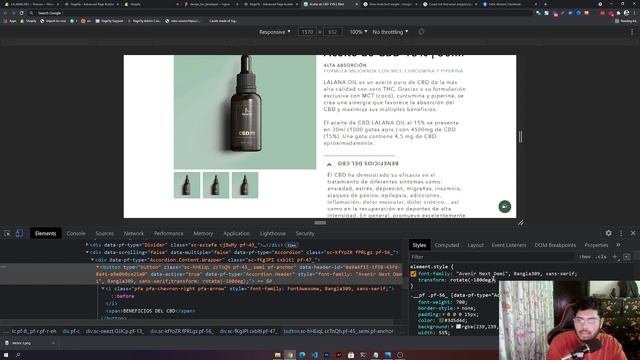640x360 pixels.
Task: Click the accordion chevron beside flipped header
Action: (329, 164)
